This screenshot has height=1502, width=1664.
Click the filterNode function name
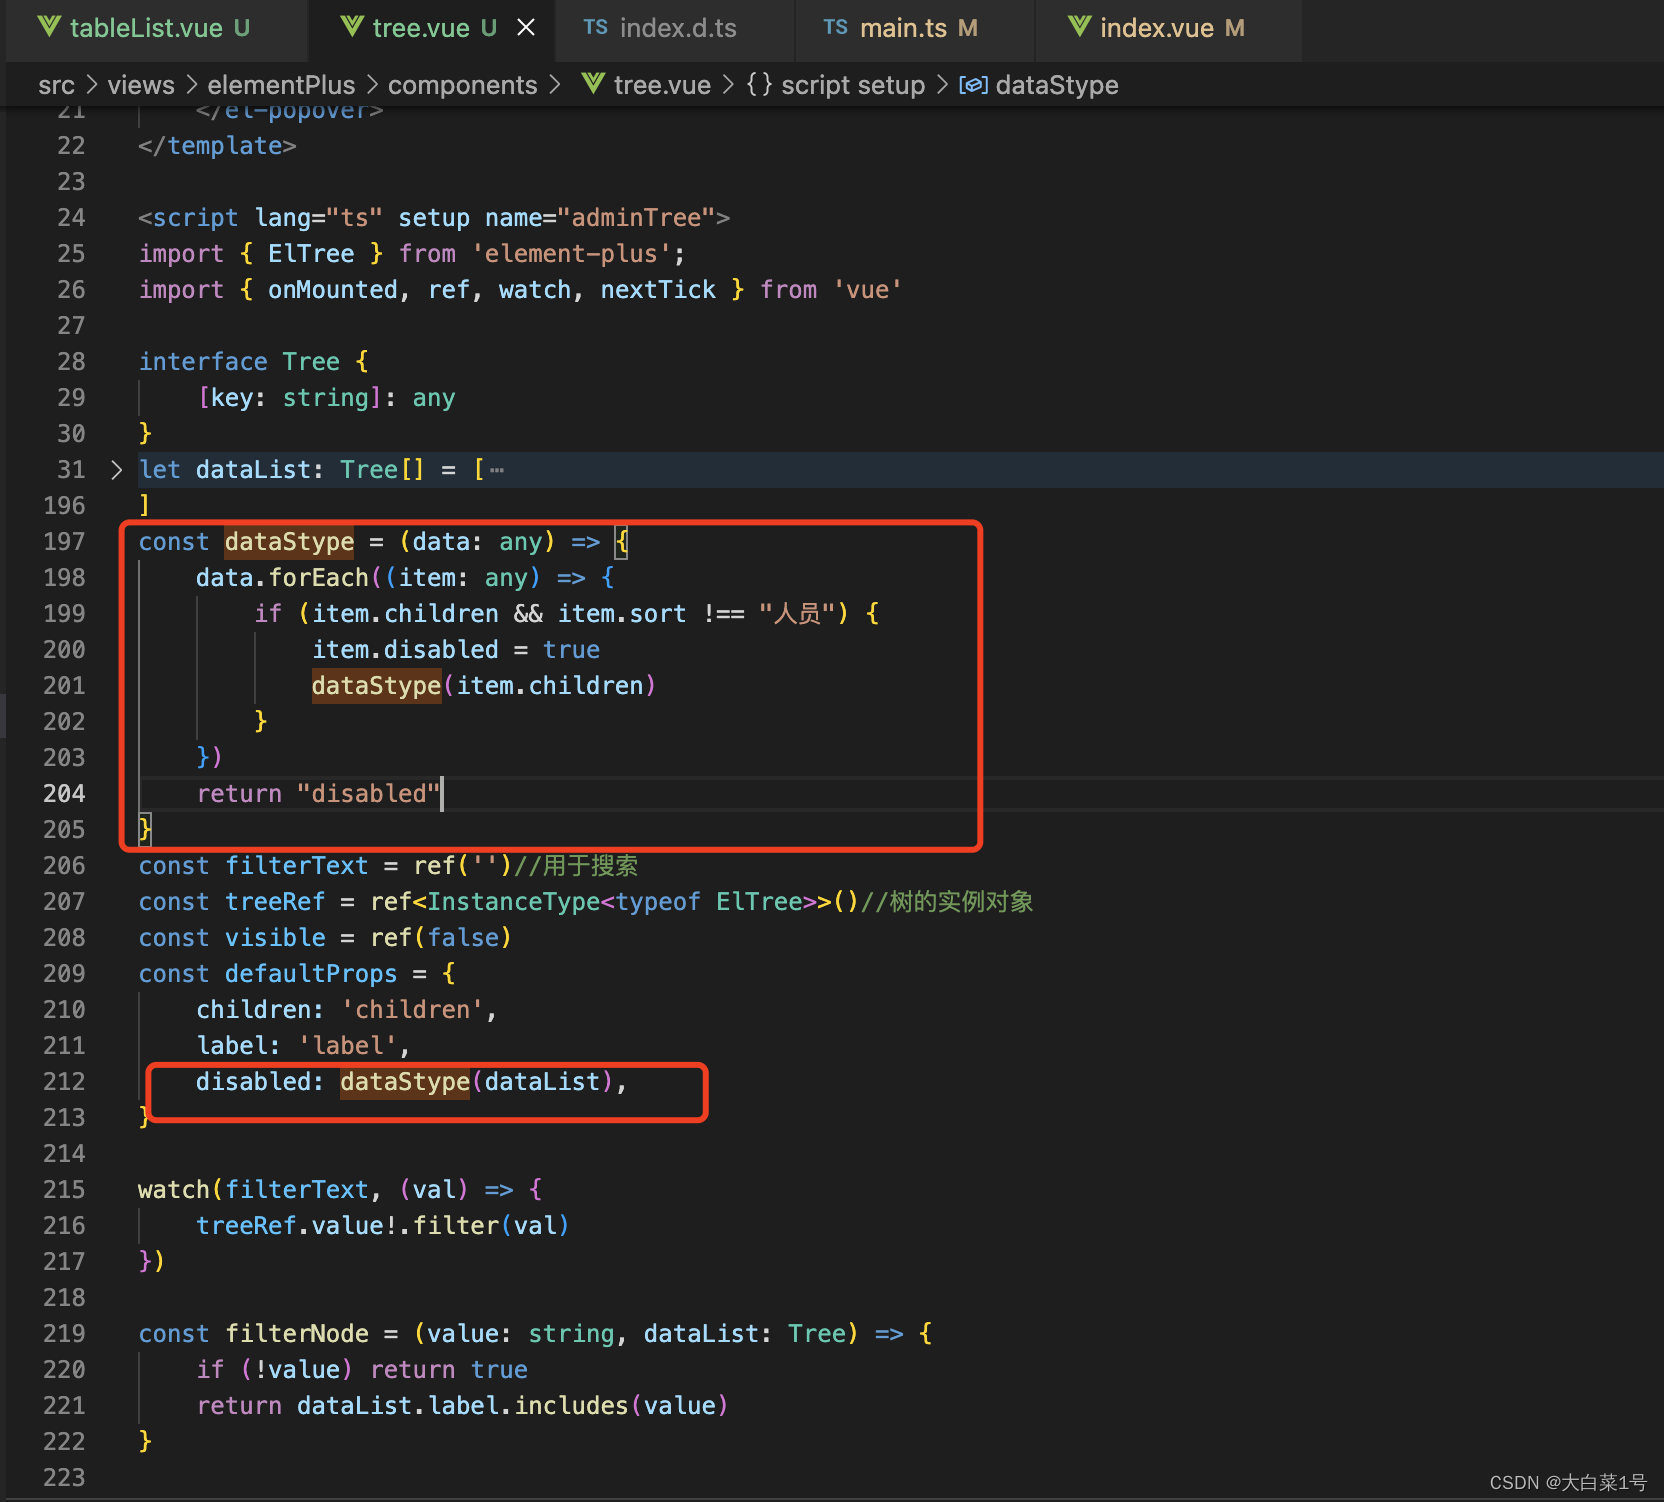click(297, 1334)
